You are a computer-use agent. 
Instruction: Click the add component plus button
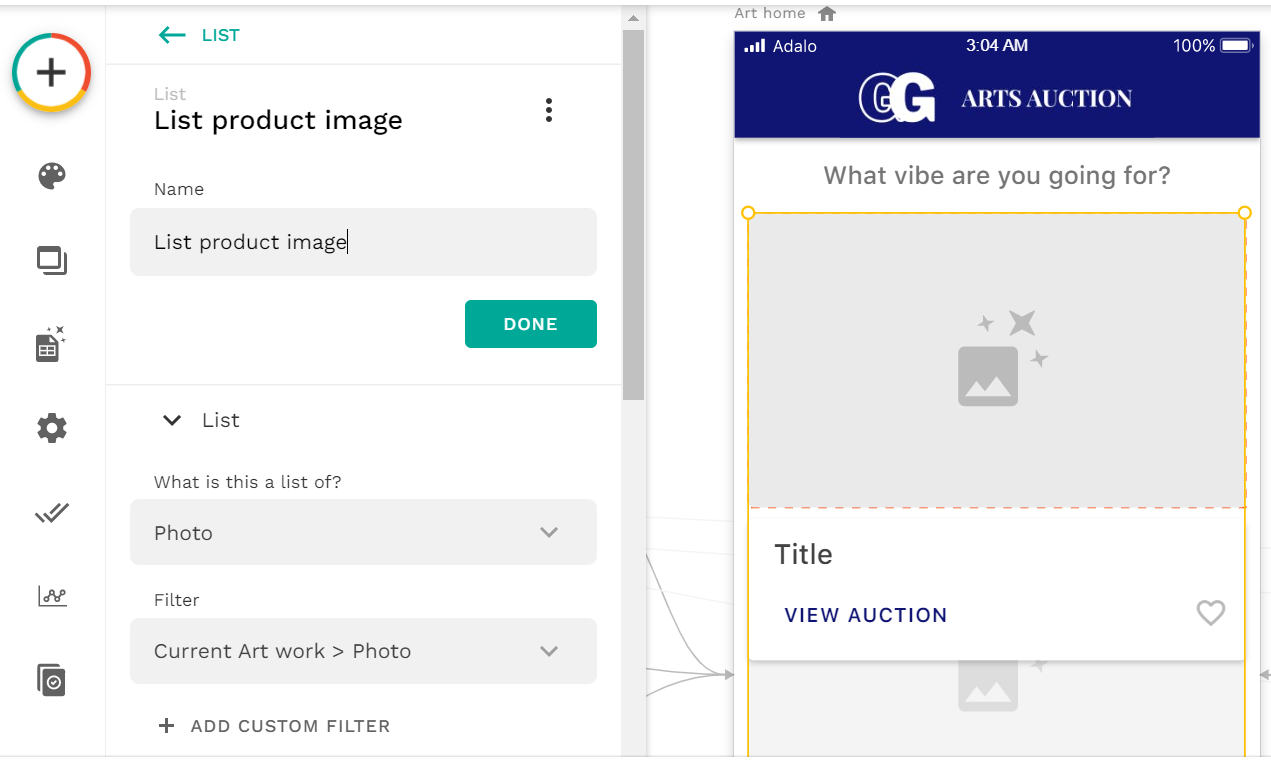pyautogui.click(x=51, y=72)
